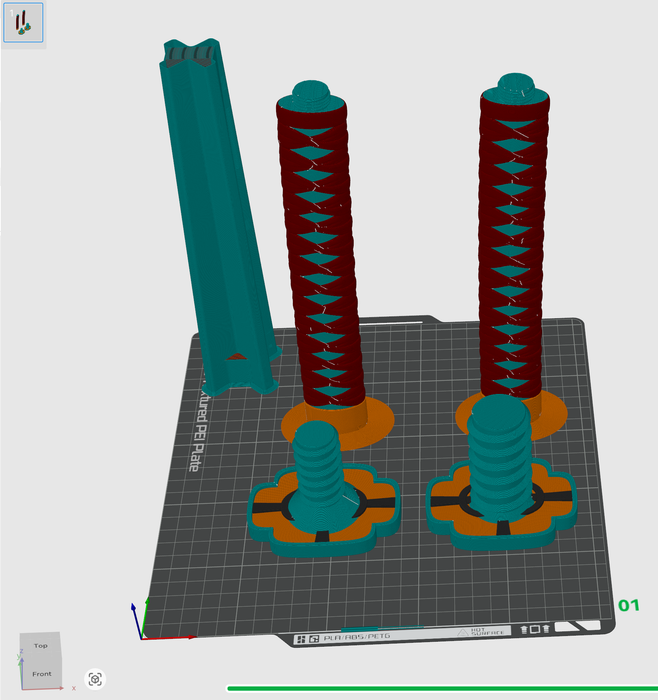Click the Top face of view cube
The width and height of the screenshot is (658, 700).
41,646
